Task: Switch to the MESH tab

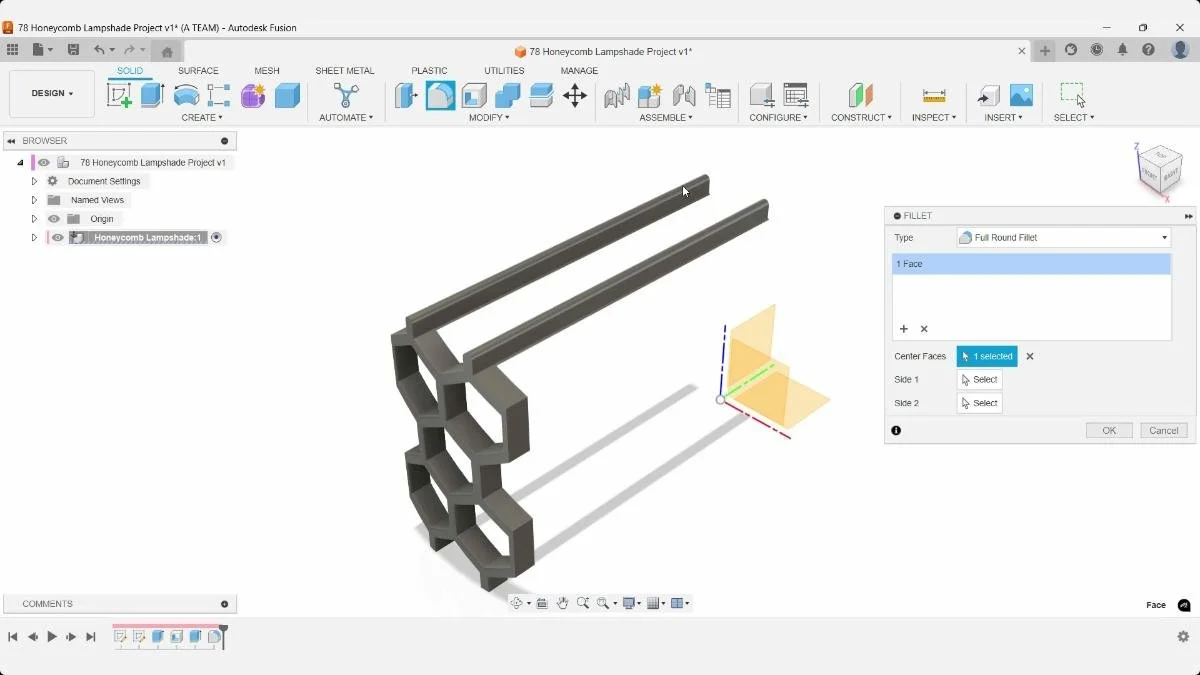Action: (x=267, y=71)
